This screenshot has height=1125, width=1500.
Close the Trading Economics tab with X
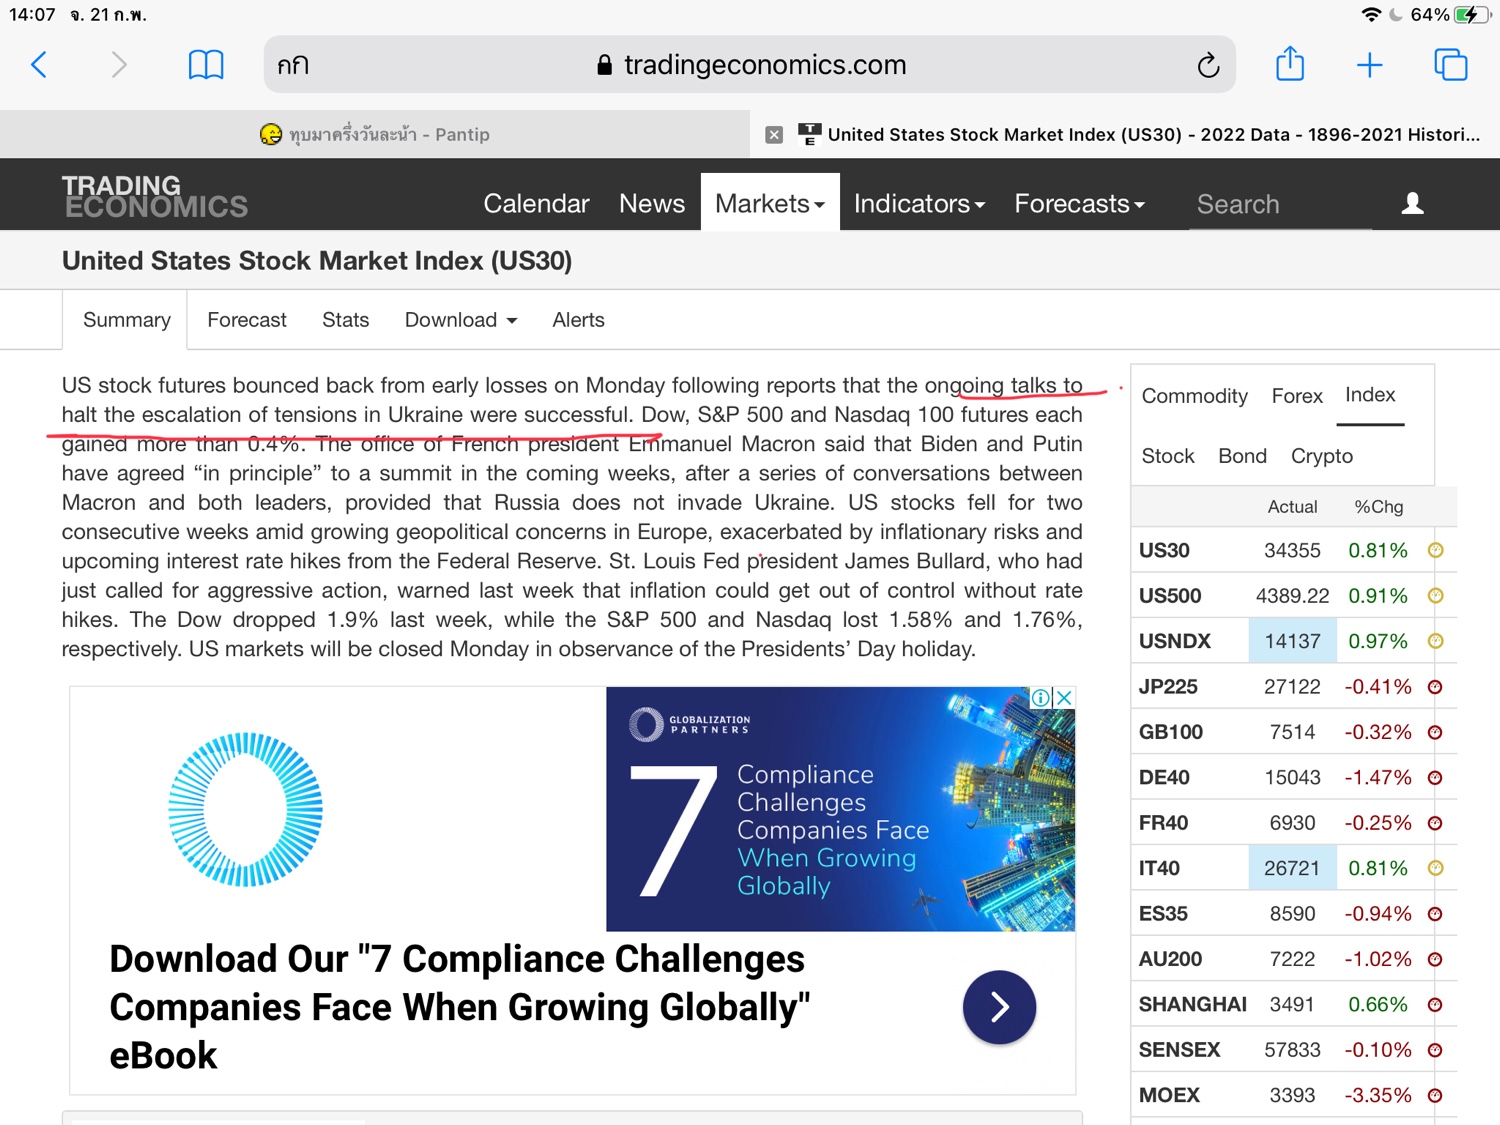774,135
